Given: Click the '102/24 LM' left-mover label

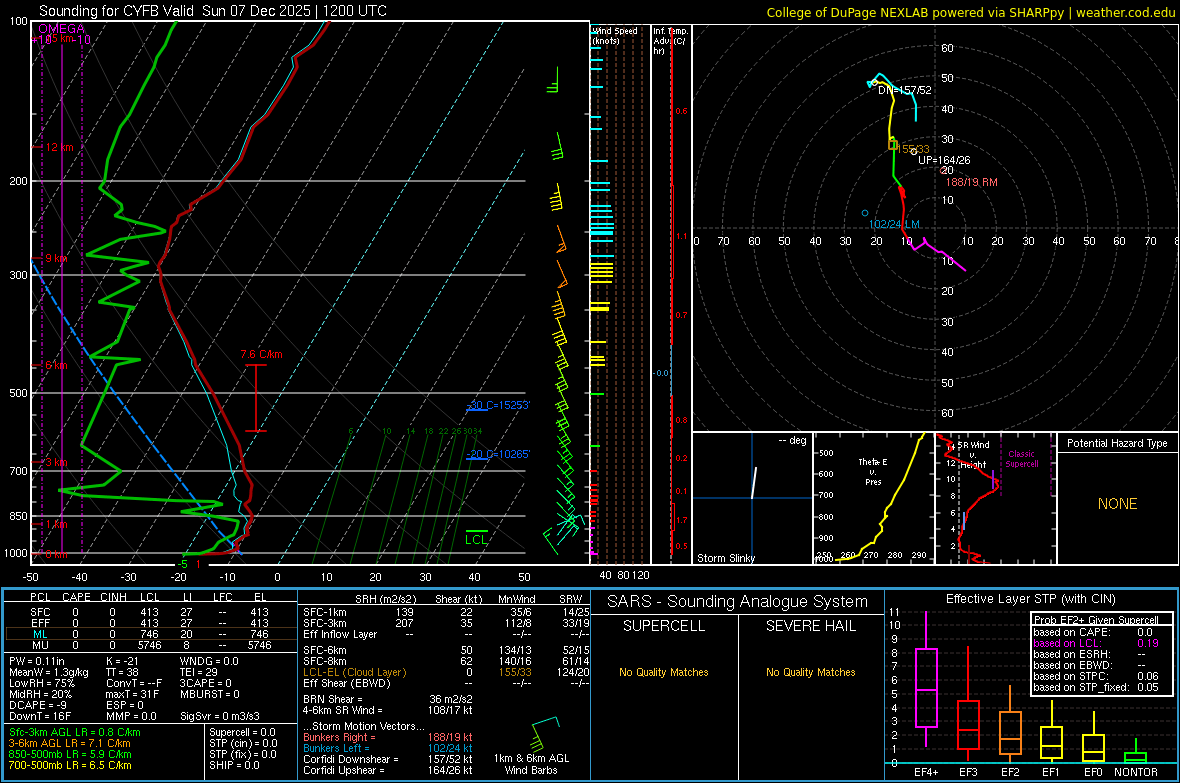Looking at the screenshot, I should coord(894,224).
